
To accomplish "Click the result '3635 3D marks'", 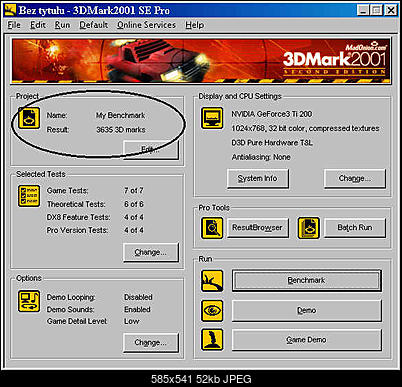I will tap(121, 130).
